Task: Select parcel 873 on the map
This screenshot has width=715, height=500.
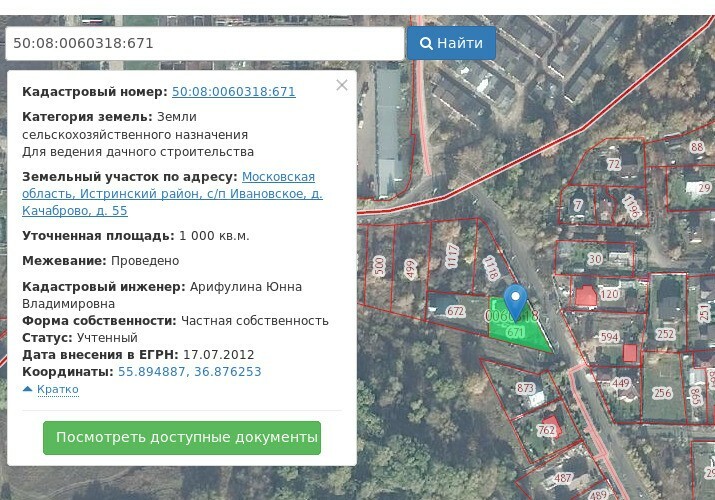Action: (x=525, y=388)
